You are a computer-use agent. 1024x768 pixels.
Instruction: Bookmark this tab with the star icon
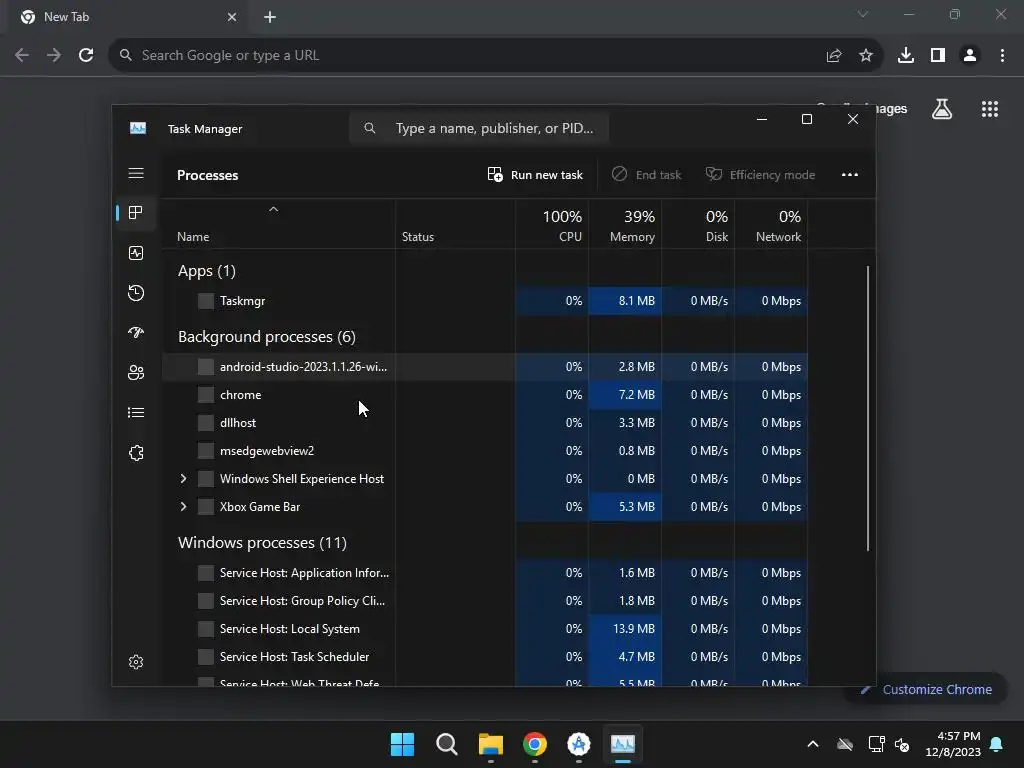coord(865,55)
